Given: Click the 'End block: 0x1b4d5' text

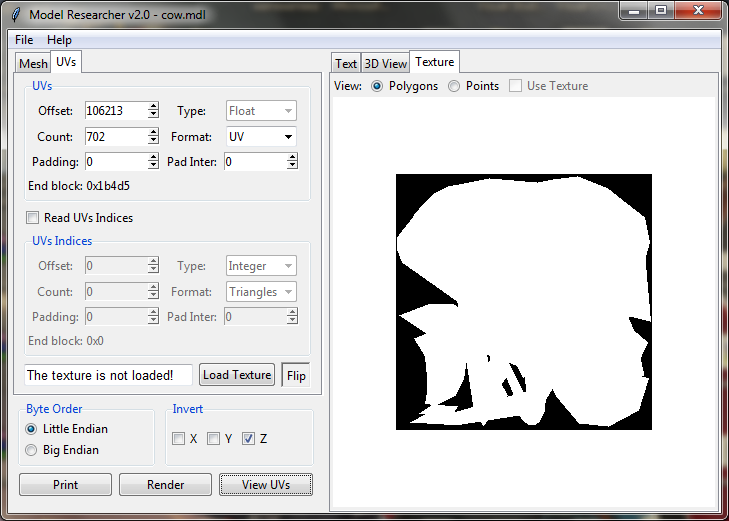Looking at the screenshot, I should [79, 186].
